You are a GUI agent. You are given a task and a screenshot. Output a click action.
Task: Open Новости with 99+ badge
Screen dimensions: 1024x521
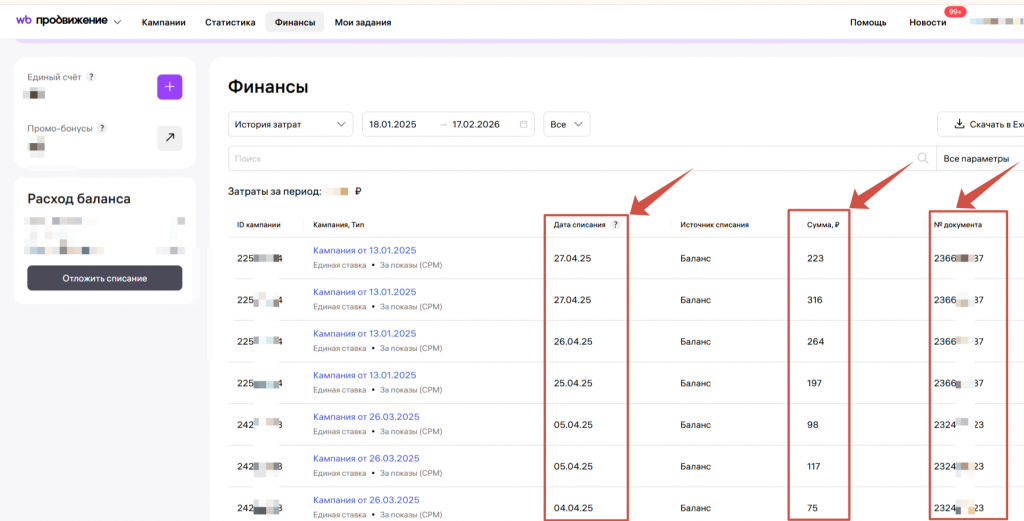(927, 22)
